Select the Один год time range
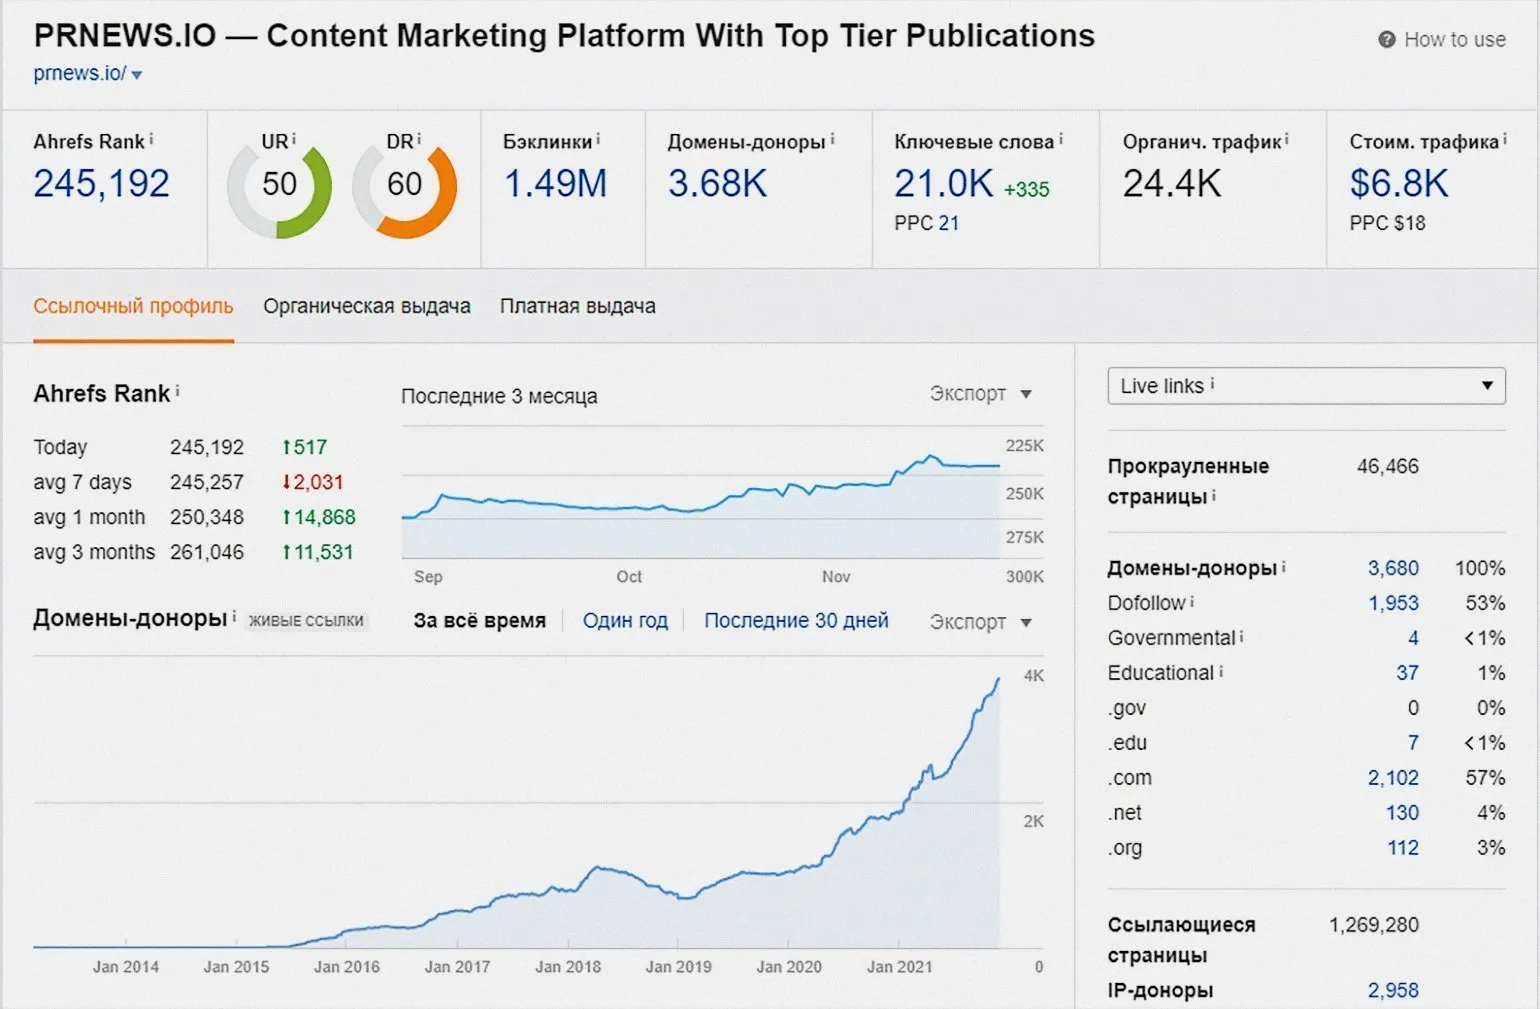 click(625, 620)
